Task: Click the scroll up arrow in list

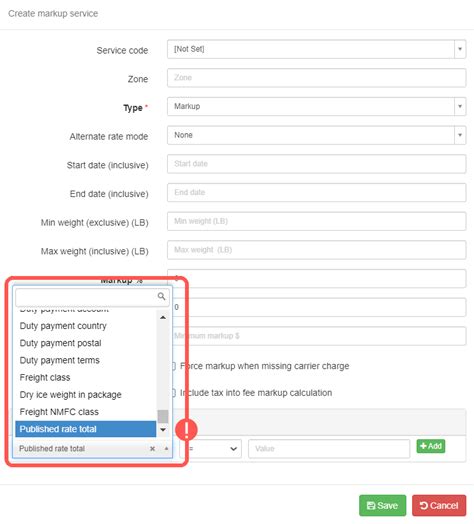Action: tap(163, 317)
